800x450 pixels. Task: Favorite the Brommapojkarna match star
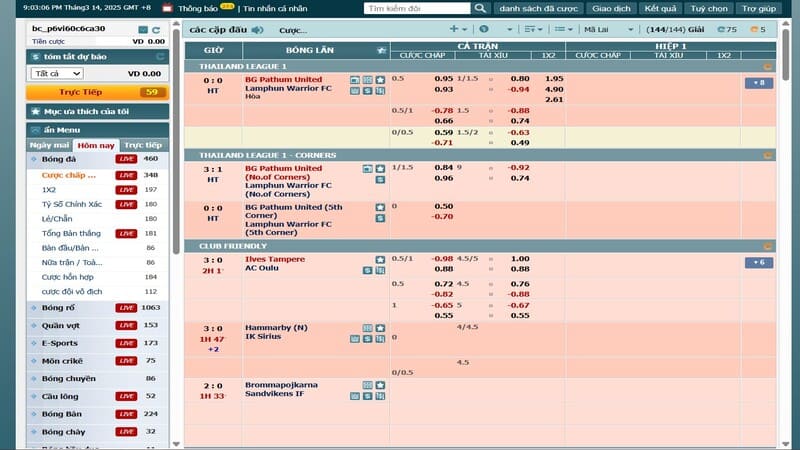pyautogui.click(x=380, y=385)
